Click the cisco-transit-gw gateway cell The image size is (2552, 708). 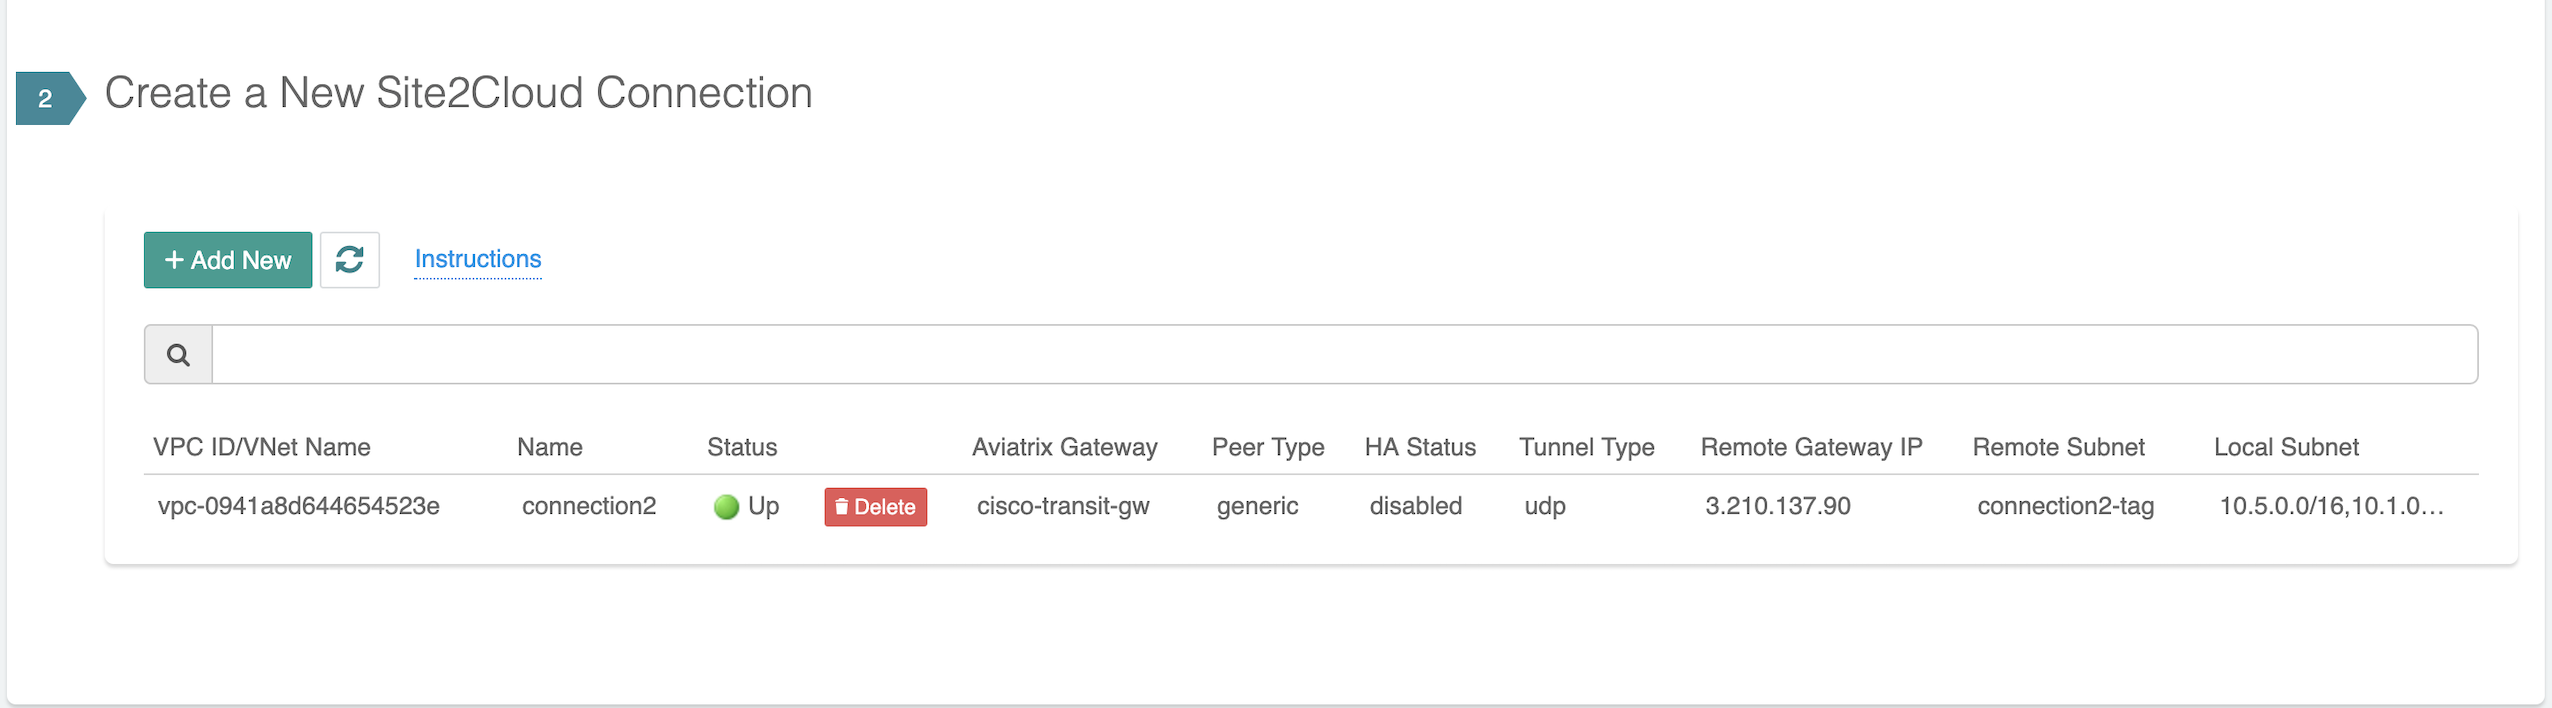coord(1063,506)
